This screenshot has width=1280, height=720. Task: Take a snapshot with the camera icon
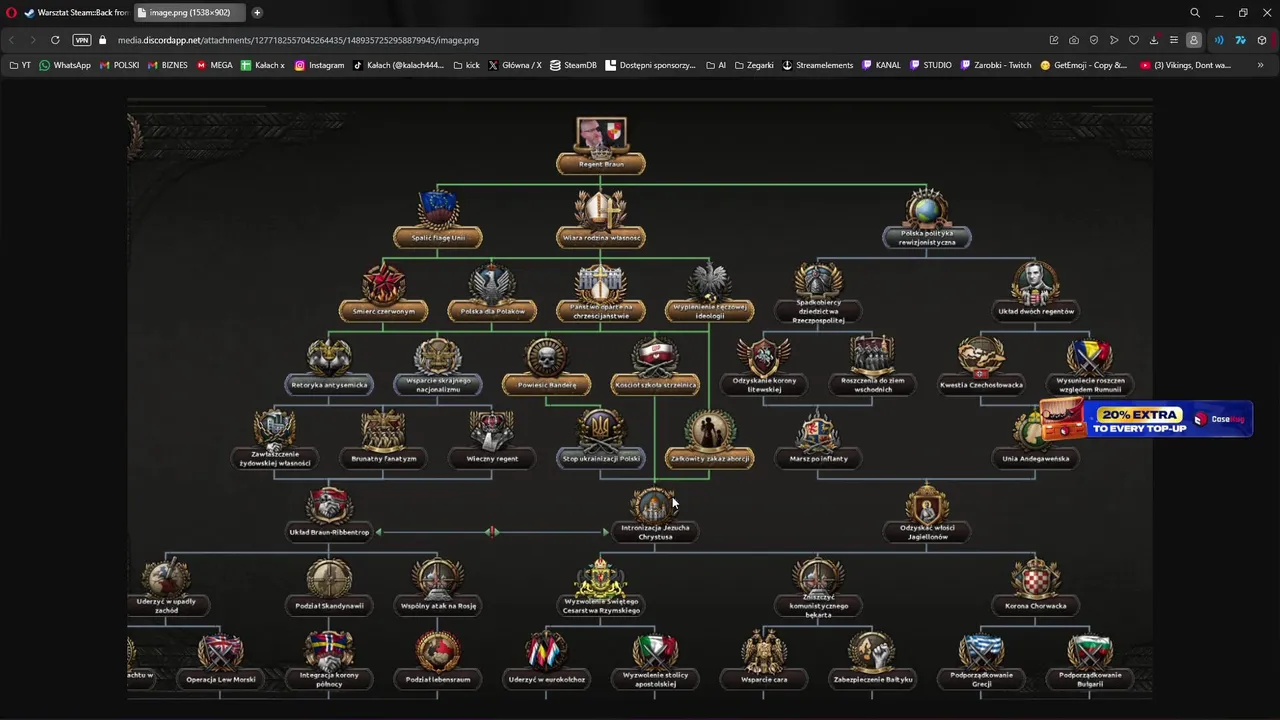tap(1074, 40)
